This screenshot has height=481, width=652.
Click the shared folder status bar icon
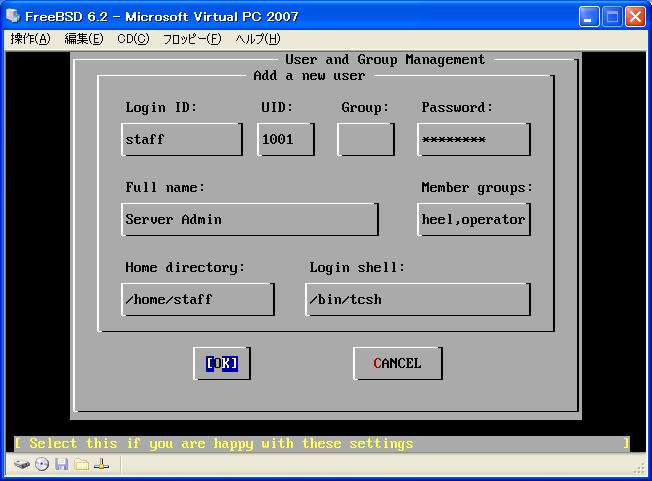[x=82, y=464]
